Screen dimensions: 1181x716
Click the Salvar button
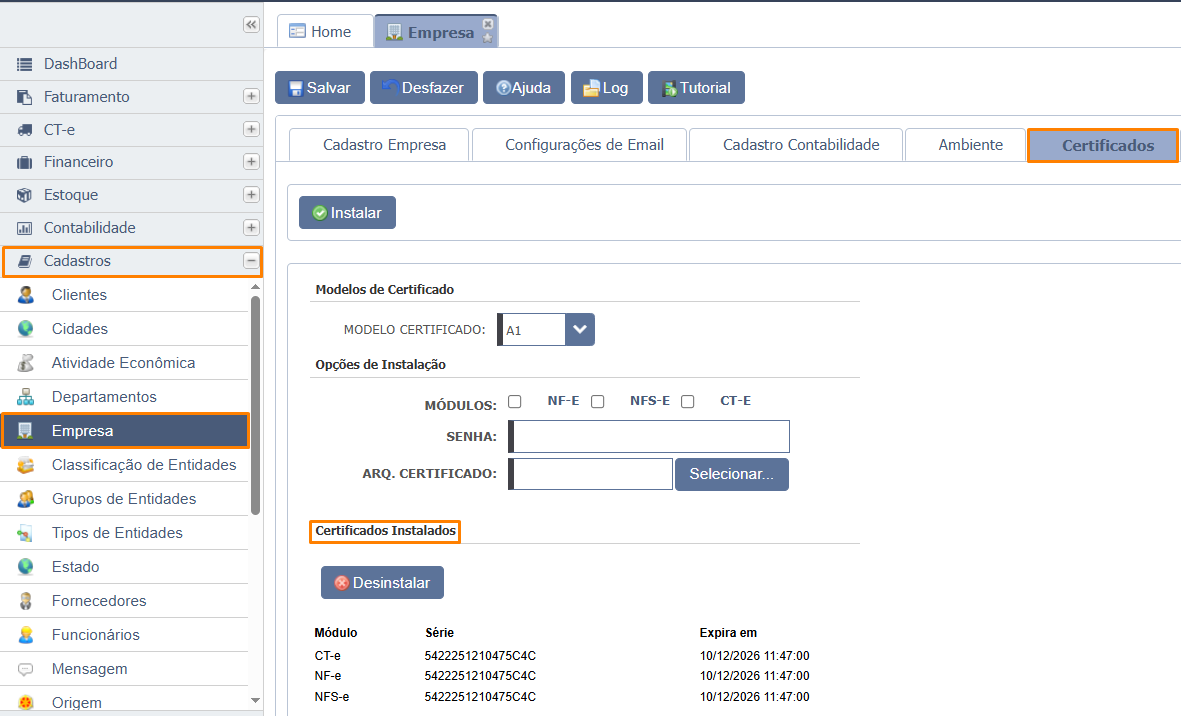tap(320, 87)
